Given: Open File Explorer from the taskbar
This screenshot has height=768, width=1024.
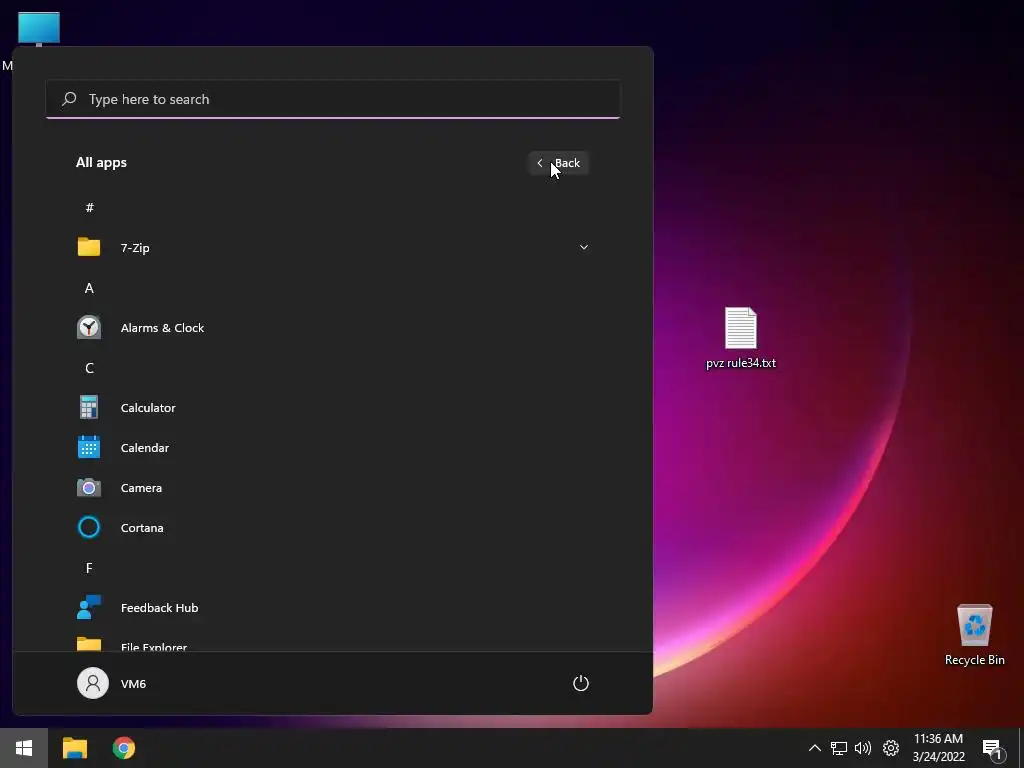Looking at the screenshot, I should 74,748.
